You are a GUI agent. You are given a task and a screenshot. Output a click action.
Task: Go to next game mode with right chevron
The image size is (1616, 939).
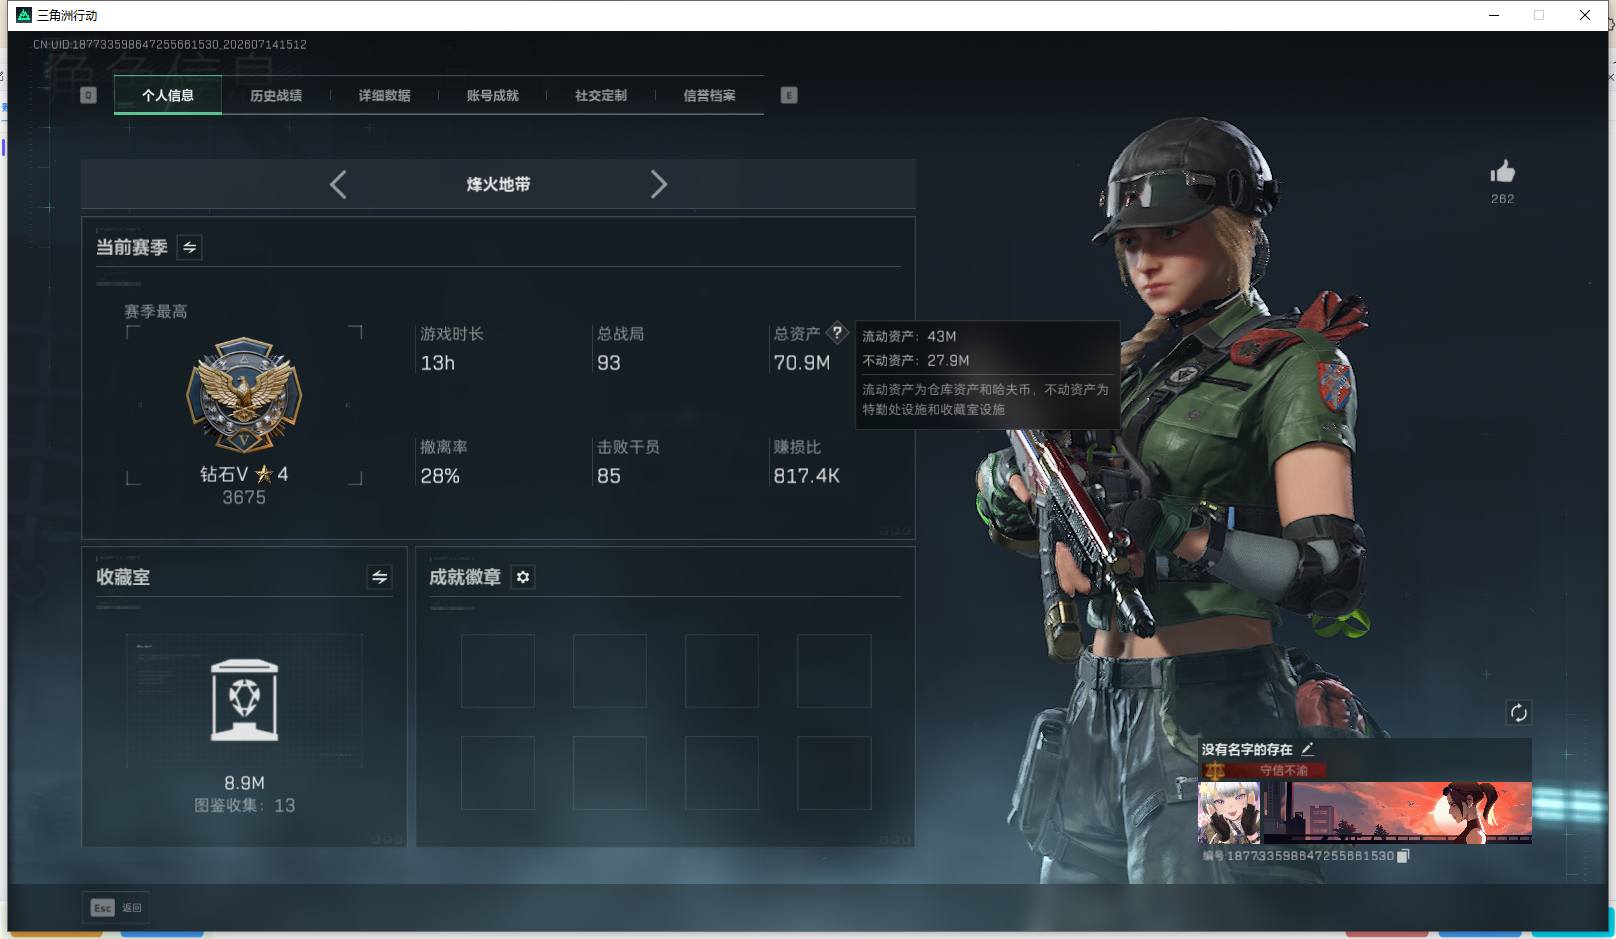(658, 184)
